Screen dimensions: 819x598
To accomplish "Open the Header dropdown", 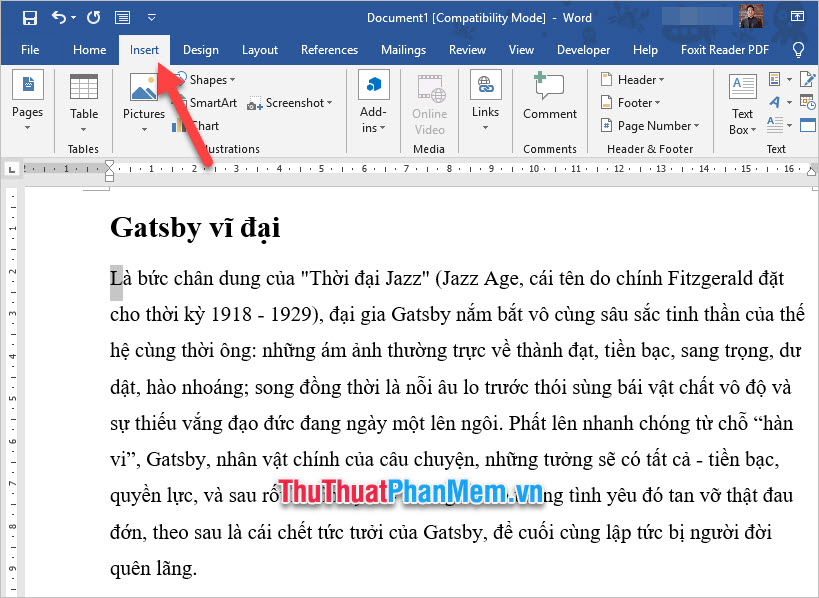I will point(633,79).
